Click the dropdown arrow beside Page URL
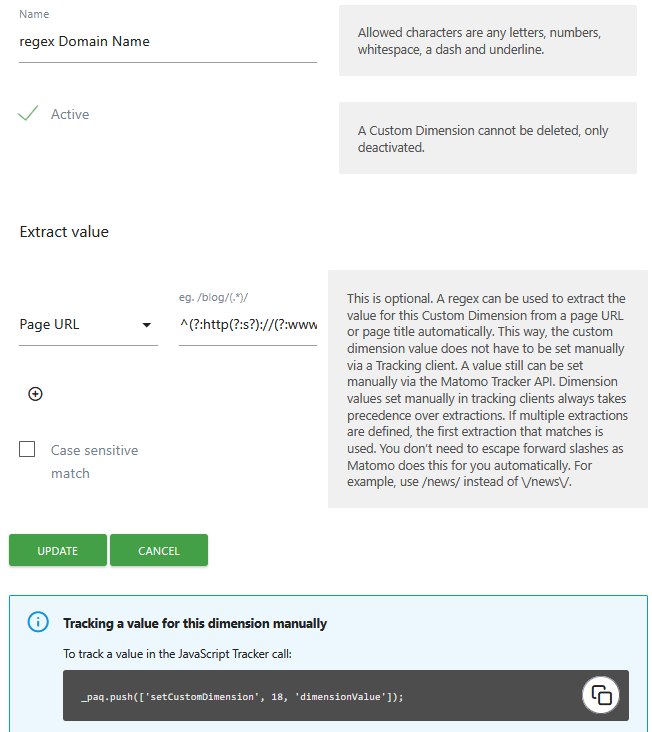Viewport: 652px width, 732px height. pyautogui.click(x=147, y=325)
